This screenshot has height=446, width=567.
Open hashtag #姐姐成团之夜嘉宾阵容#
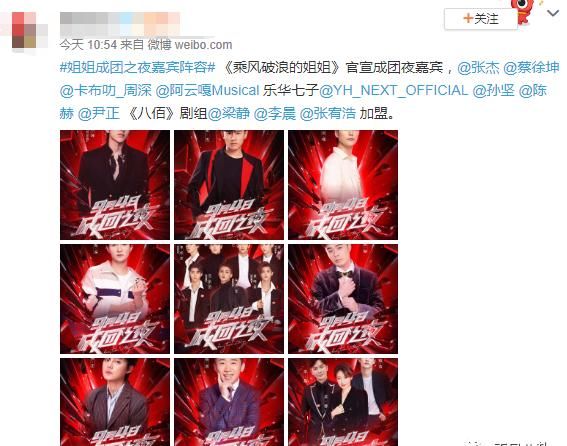tap(137, 67)
